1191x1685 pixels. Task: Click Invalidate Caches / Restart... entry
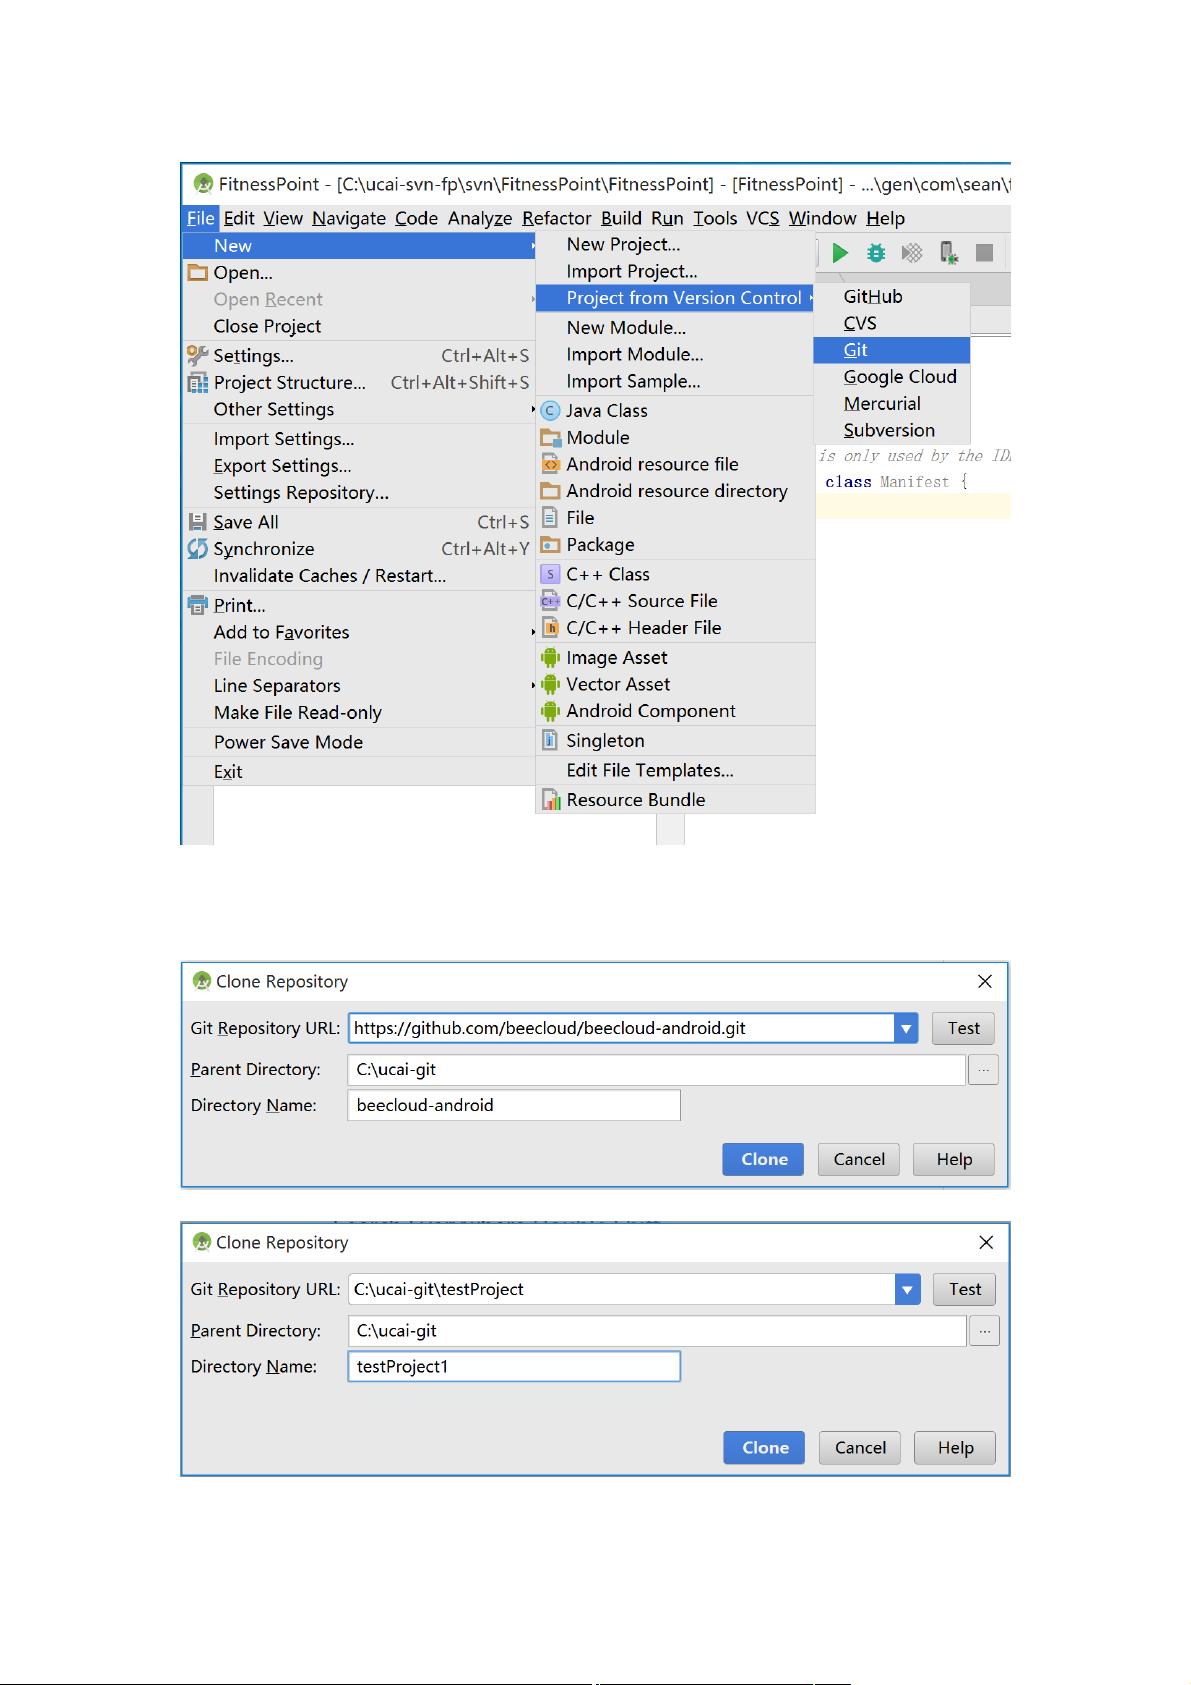click(359, 576)
